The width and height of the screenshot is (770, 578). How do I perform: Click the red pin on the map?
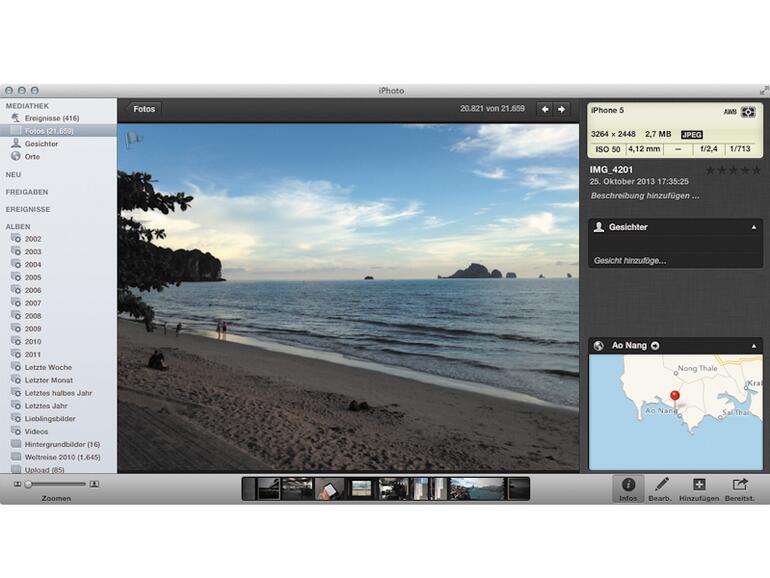click(x=675, y=395)
